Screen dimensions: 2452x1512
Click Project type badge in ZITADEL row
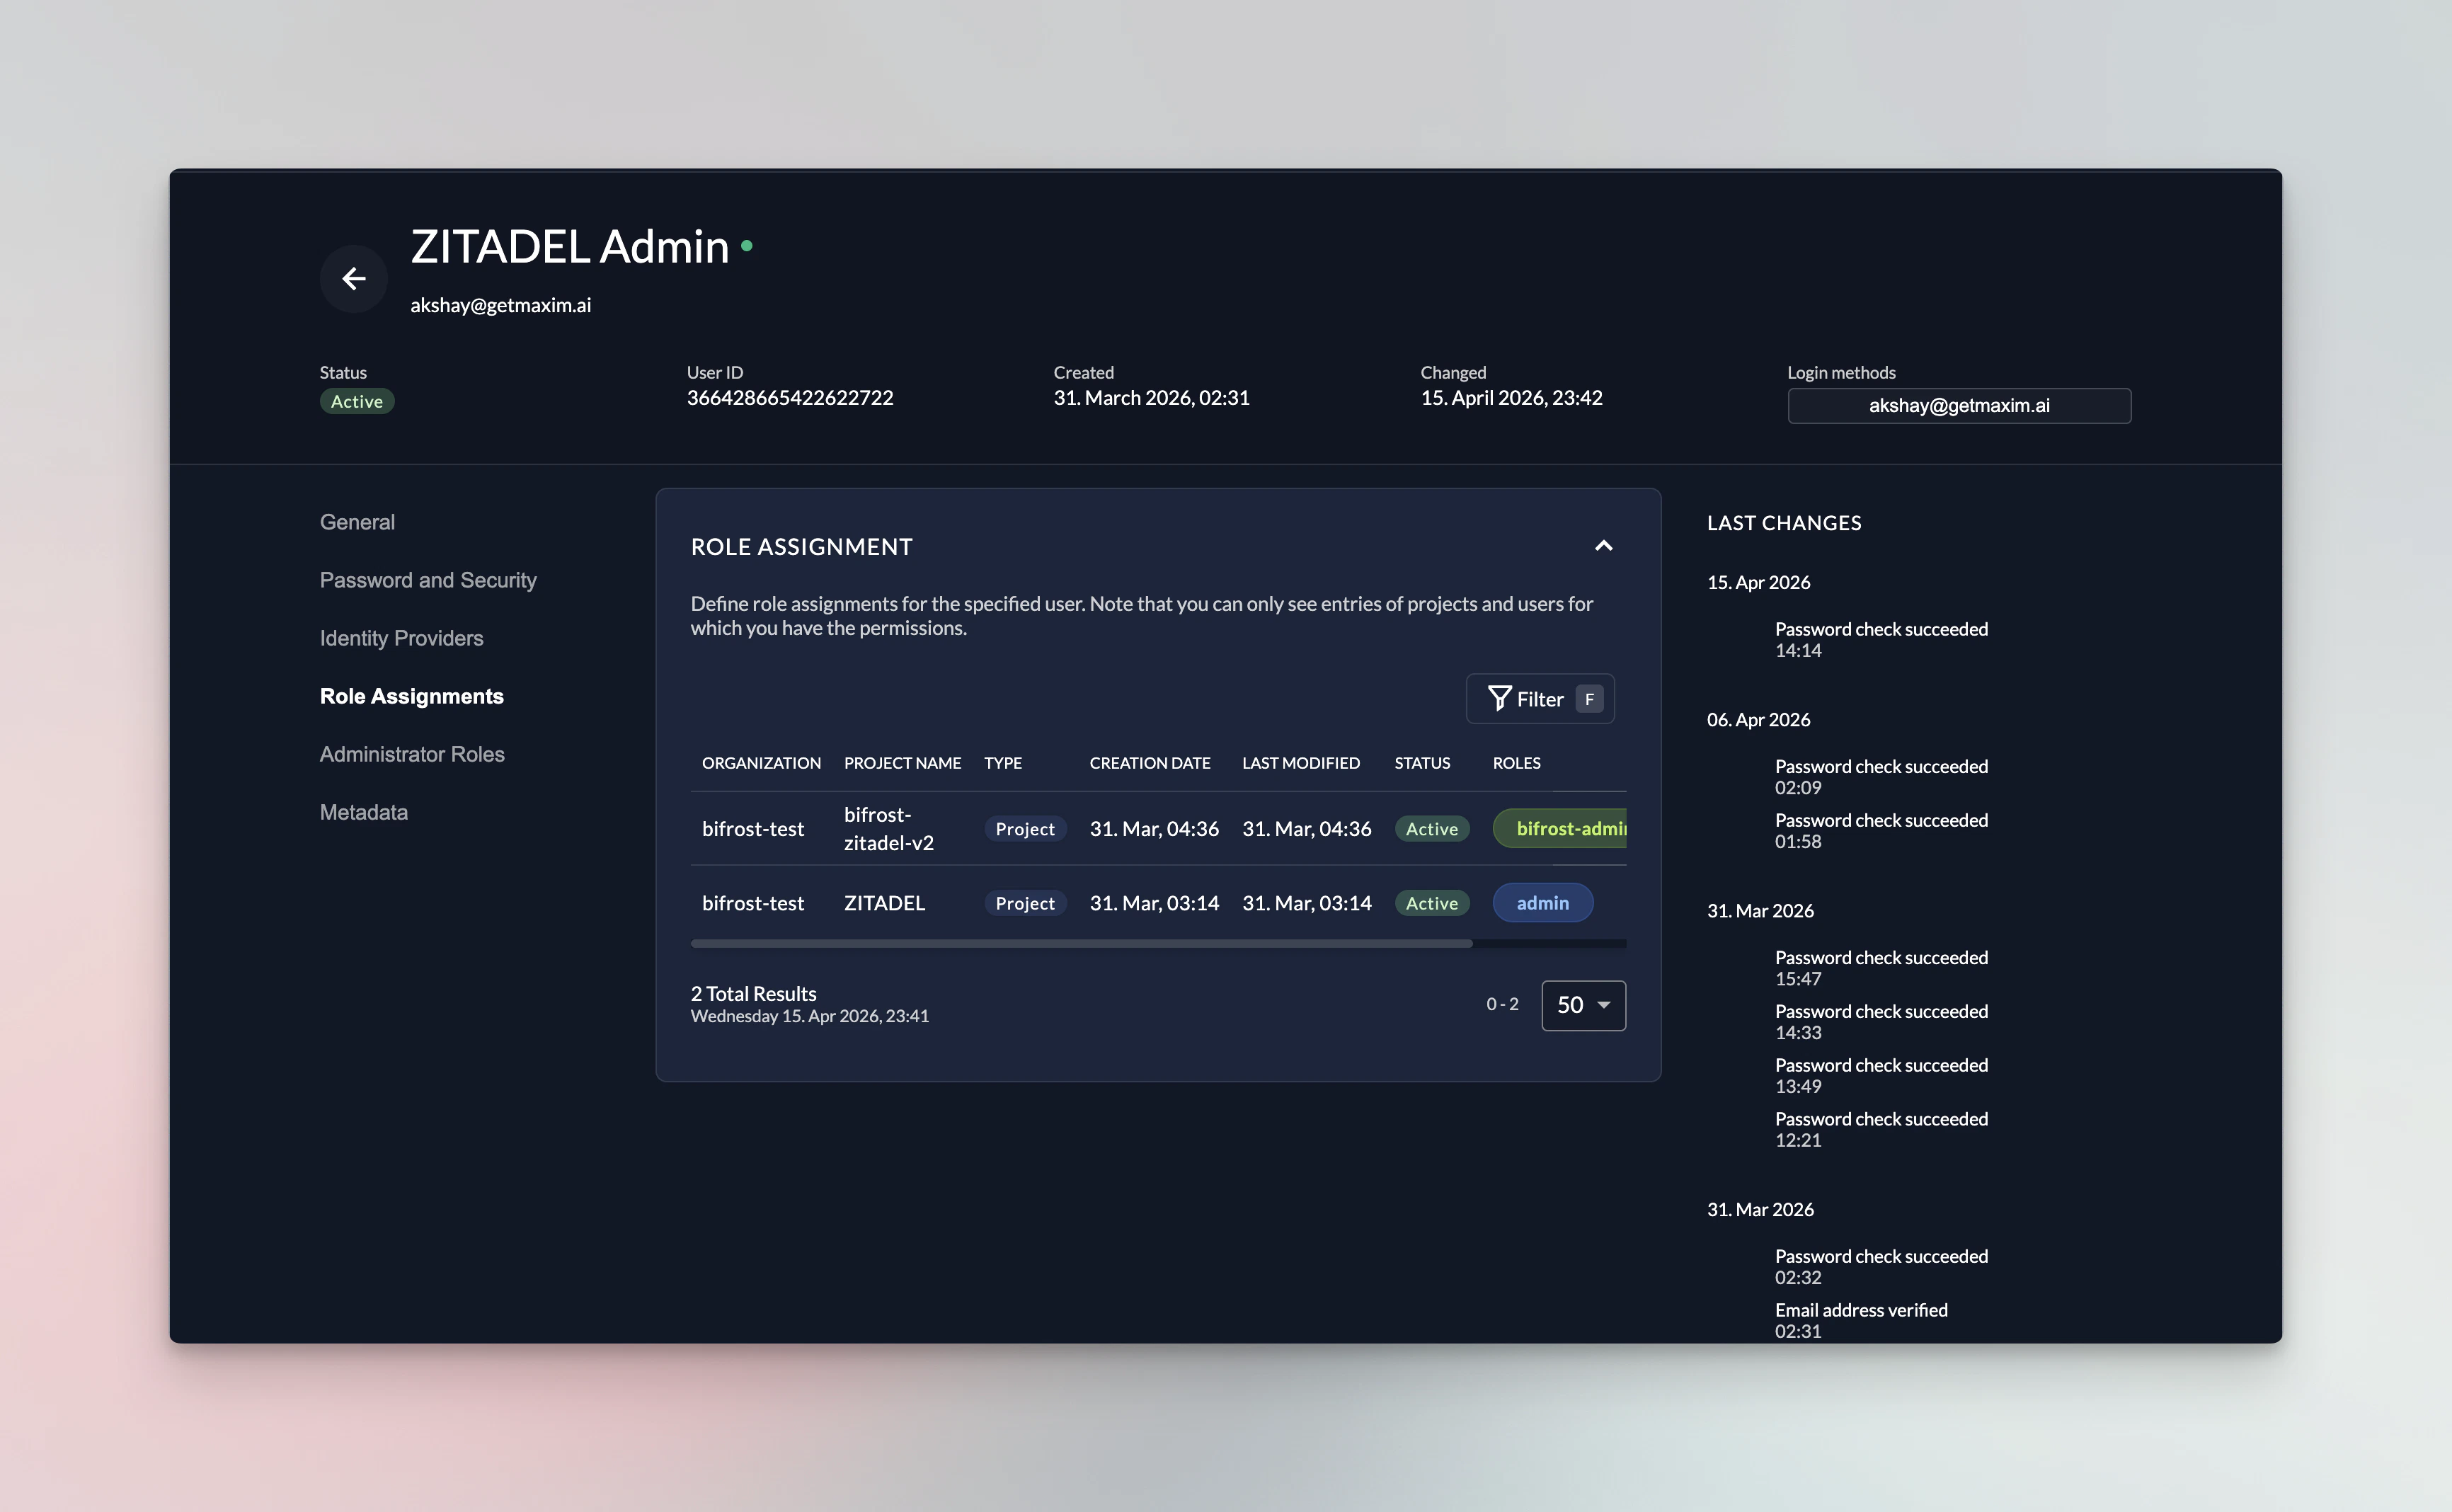[1025, 903]
